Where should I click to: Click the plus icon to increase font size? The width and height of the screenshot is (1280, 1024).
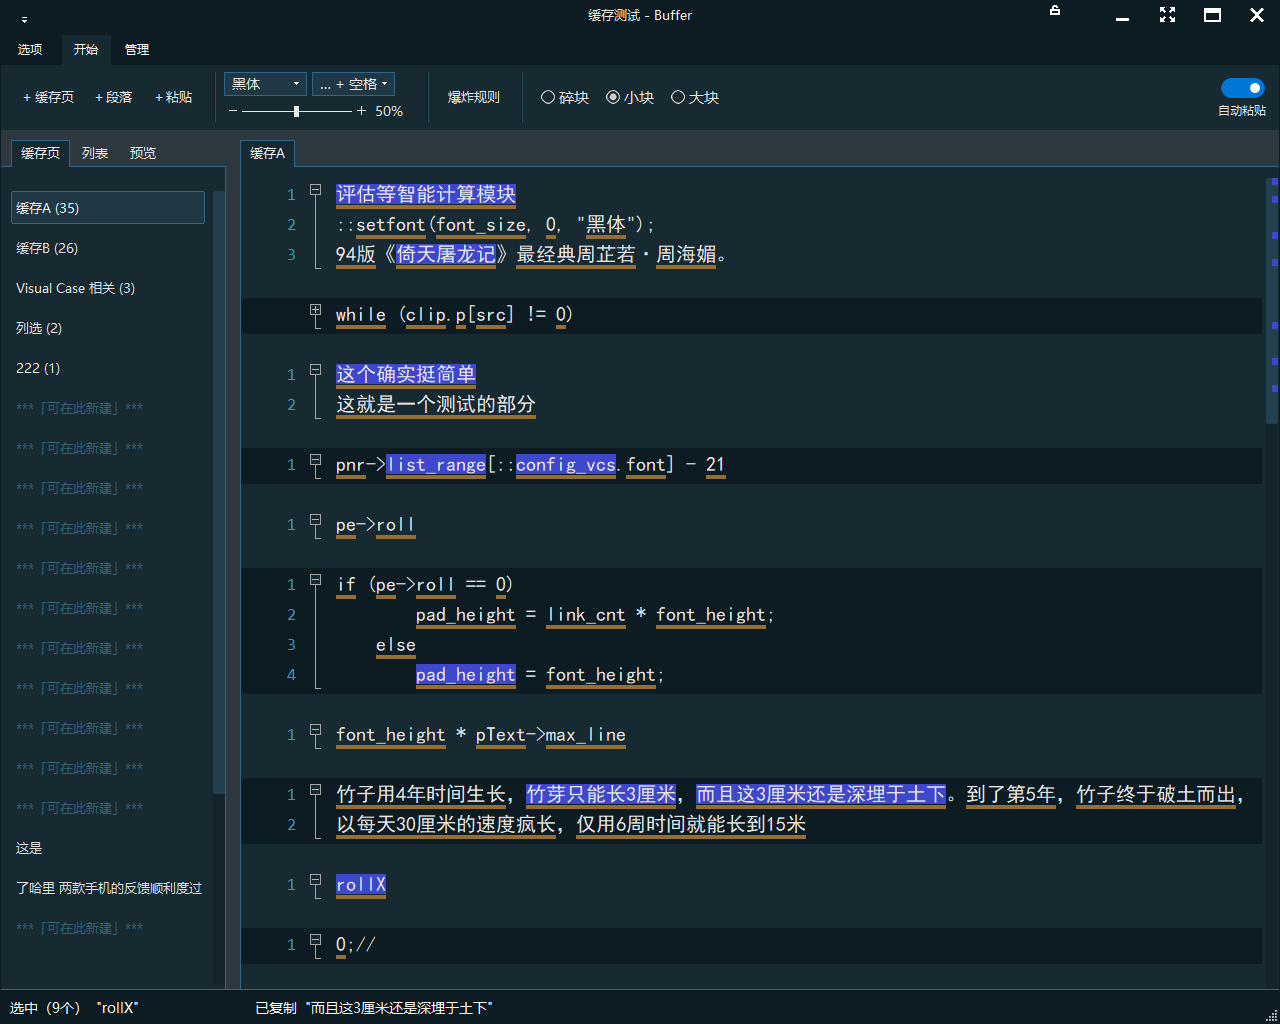click(361, 111)
